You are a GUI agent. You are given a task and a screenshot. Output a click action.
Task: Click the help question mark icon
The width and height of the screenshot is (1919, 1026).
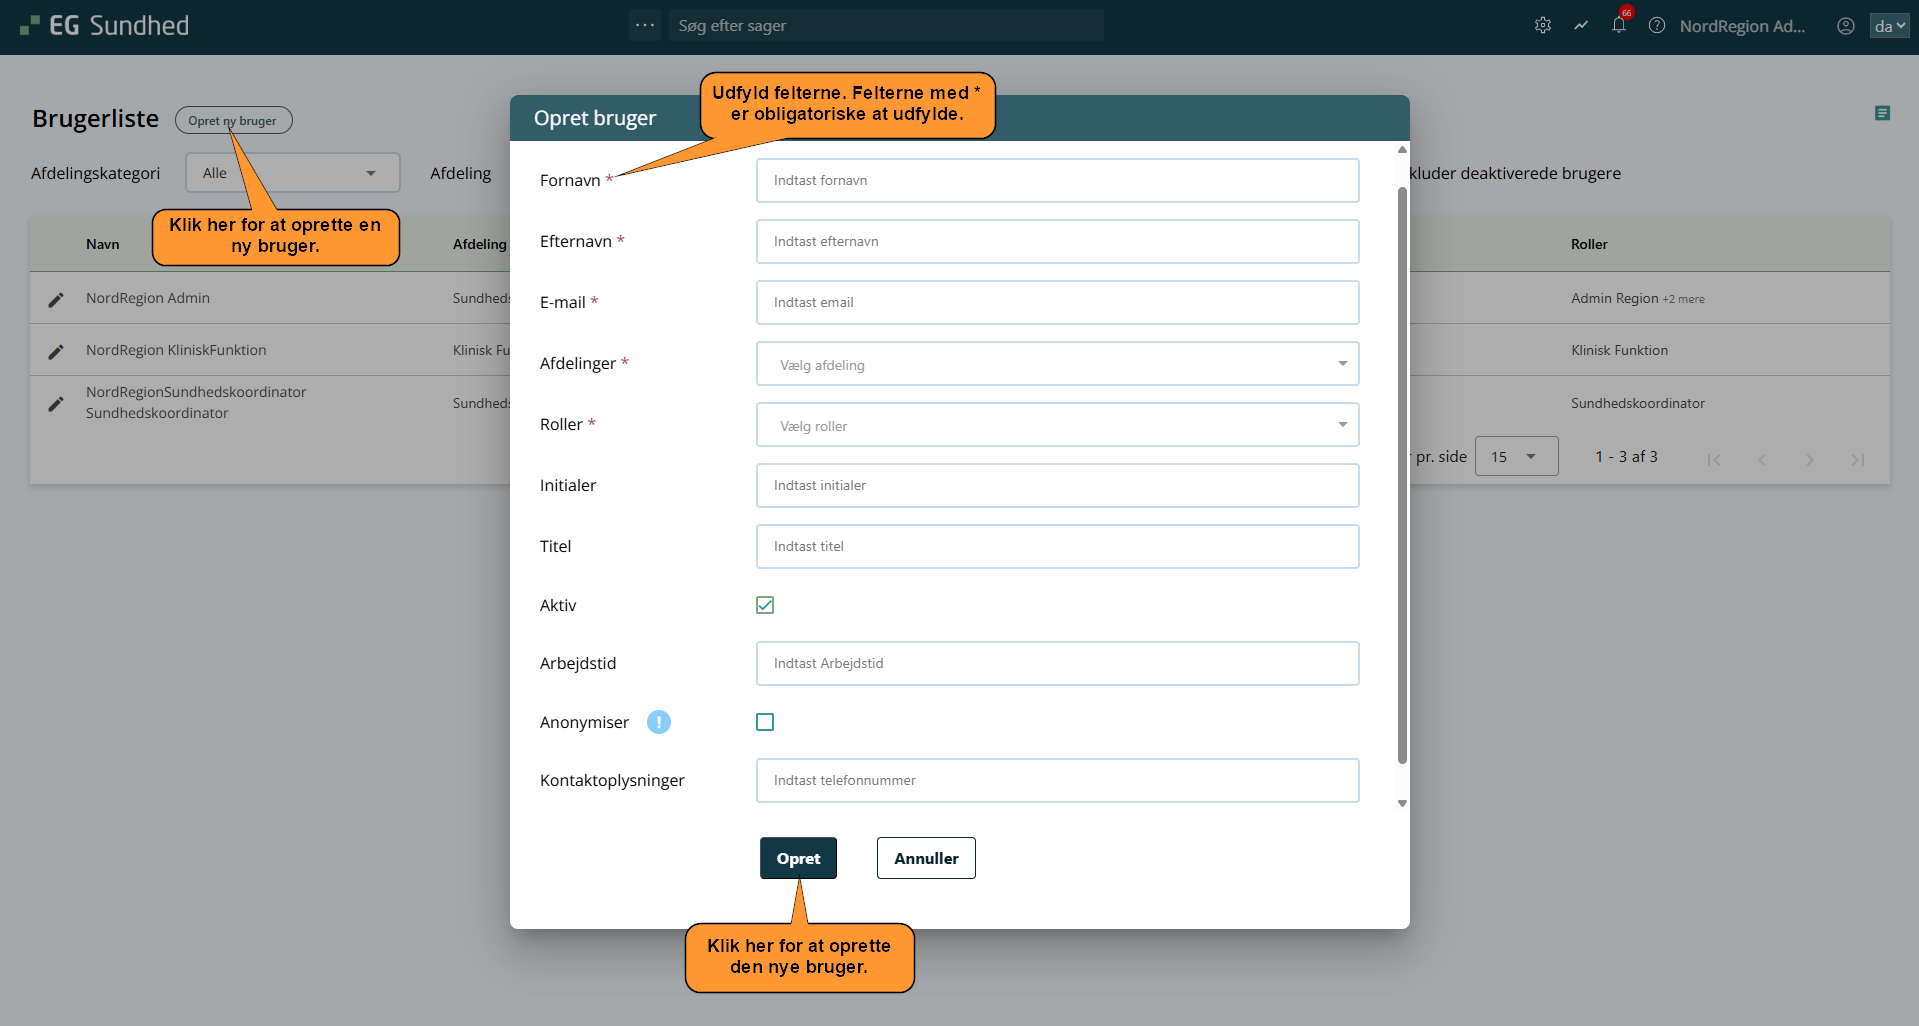(x=1656, y=26)
